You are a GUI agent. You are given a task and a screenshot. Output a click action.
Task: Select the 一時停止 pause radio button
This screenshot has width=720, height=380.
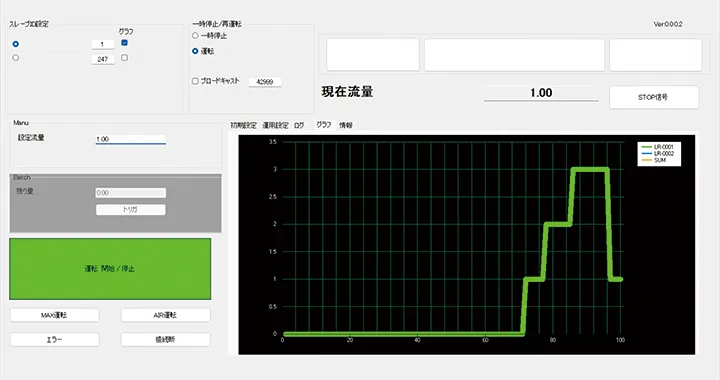pyautogui.click(x=195, y=35)
